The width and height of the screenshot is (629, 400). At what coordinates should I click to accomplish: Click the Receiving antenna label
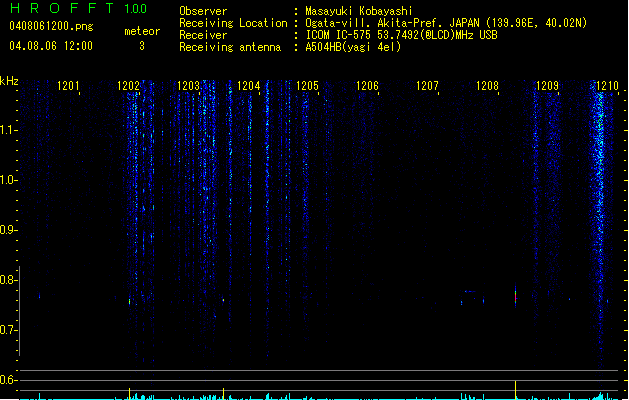point(230,47)
